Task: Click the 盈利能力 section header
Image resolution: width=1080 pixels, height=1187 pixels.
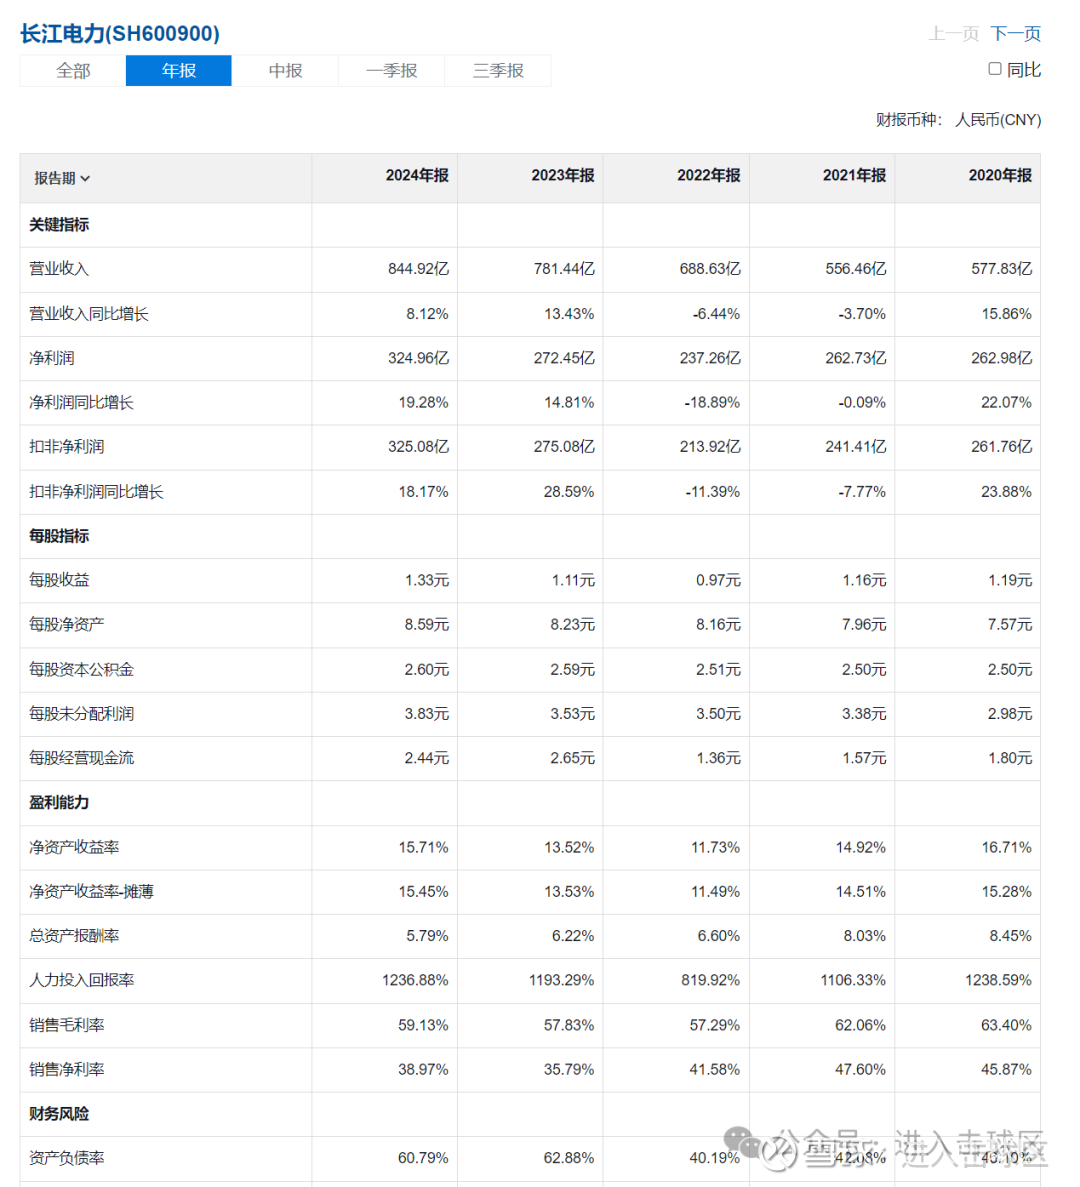Action: coord(59,802)
